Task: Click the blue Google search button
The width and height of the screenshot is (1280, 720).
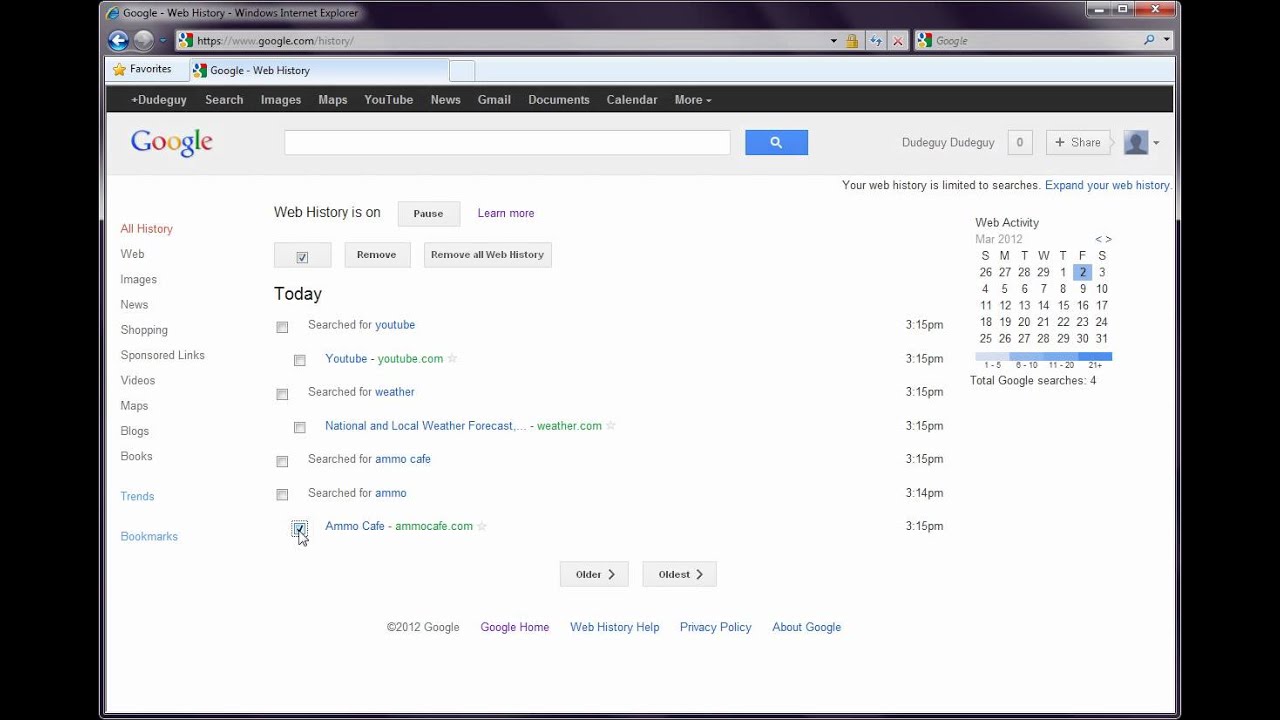Action: click(x=776, y=142)
